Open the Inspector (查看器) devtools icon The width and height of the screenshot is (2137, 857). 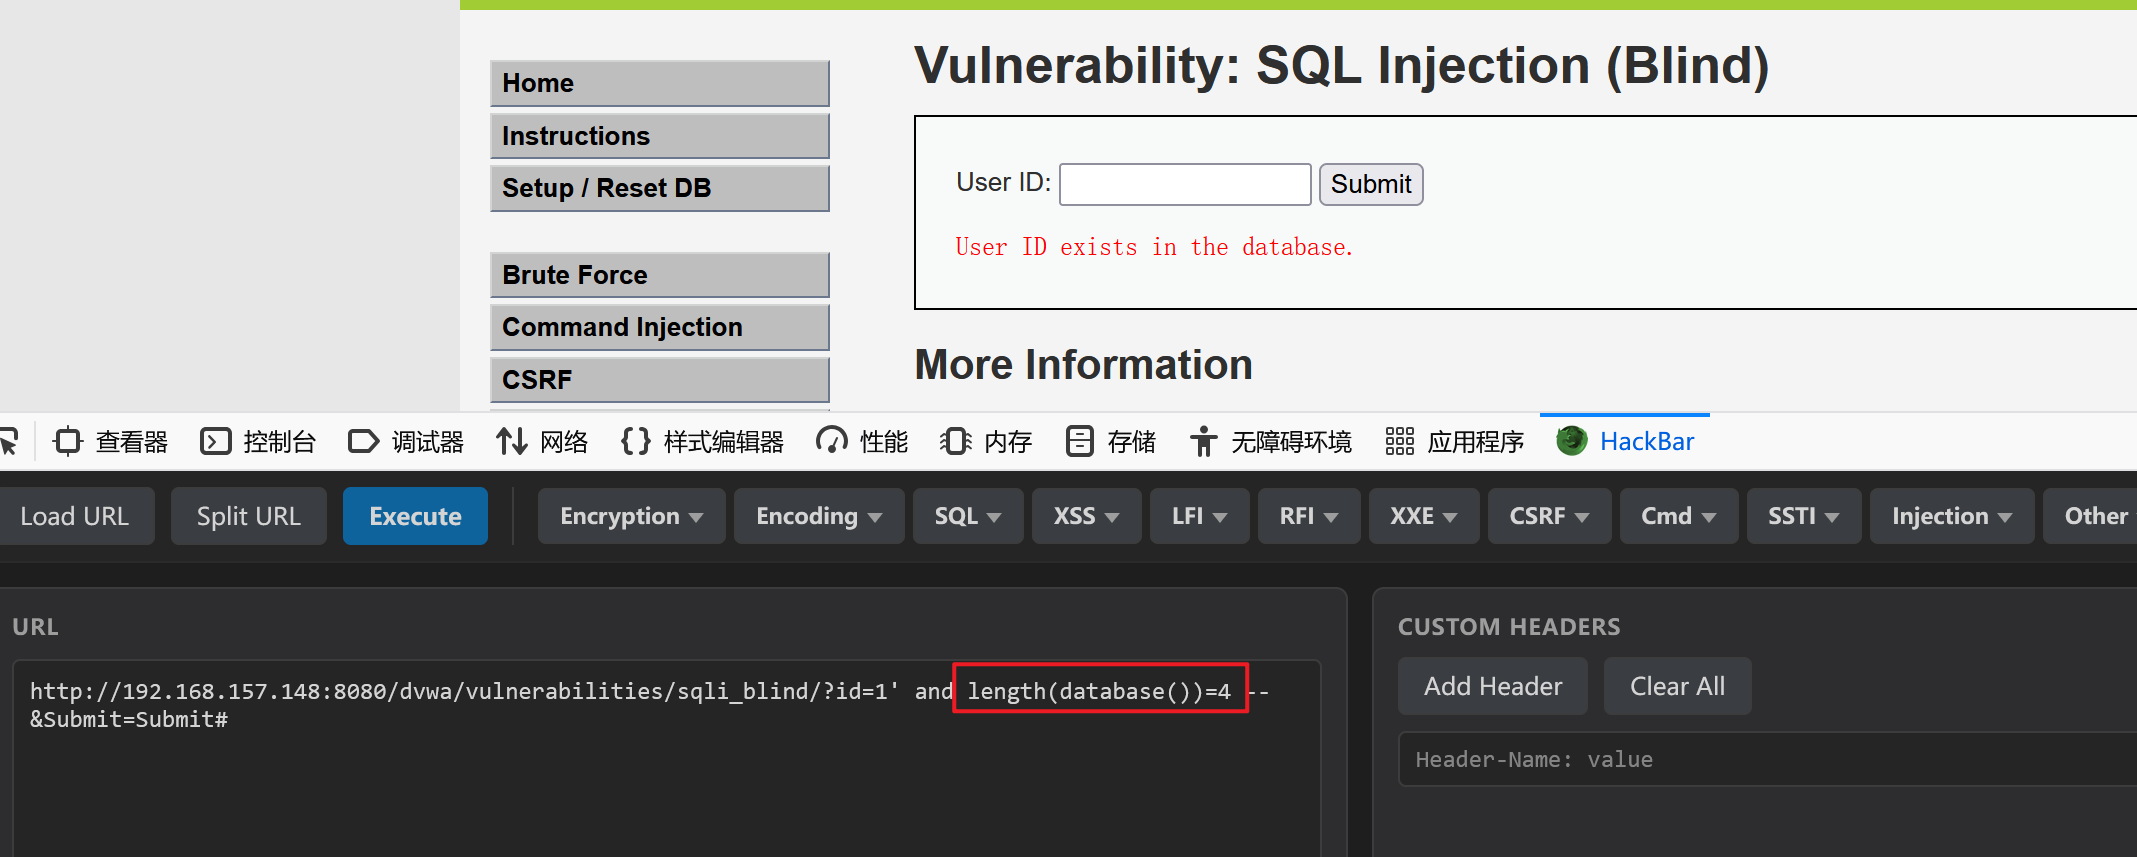68,441
